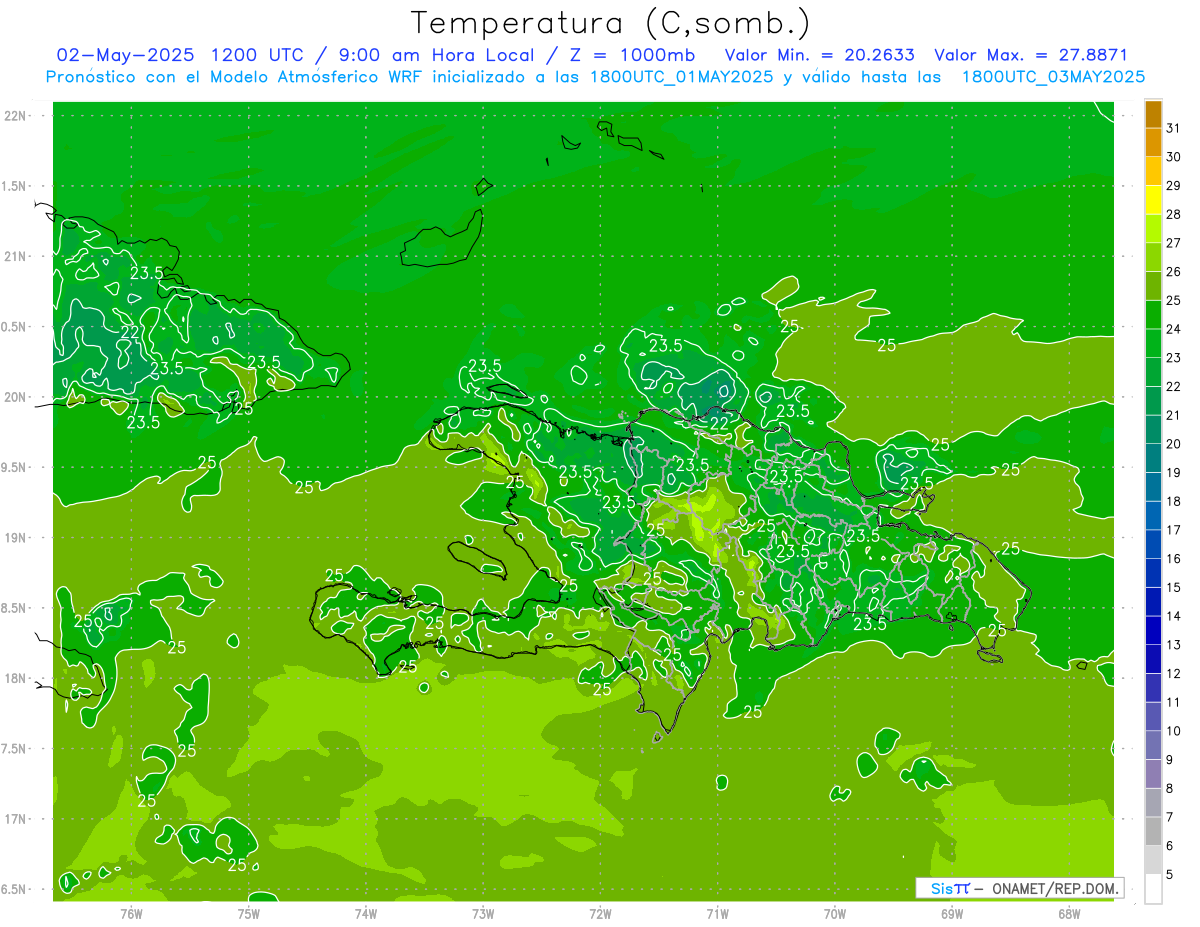Click the "9.5N" latitude label
Screen dimensions: 1200x927
[15, 468]
